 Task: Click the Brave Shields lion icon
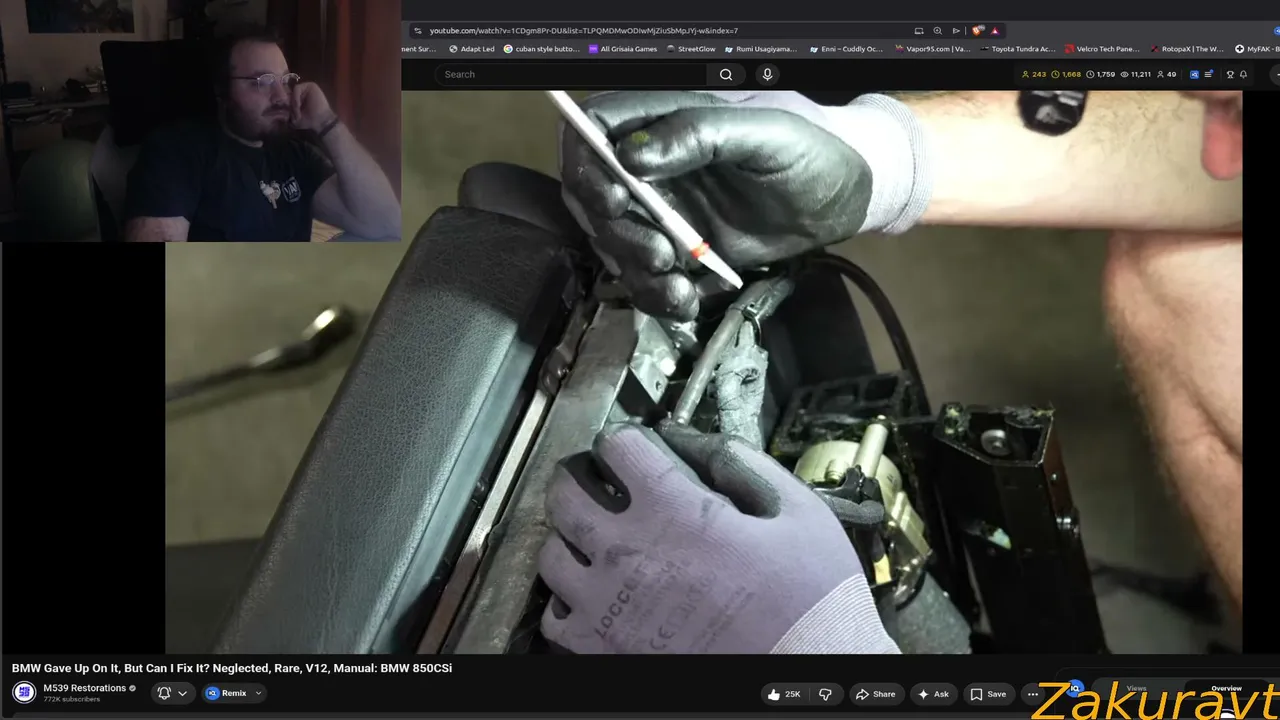(x=978, y=30)
